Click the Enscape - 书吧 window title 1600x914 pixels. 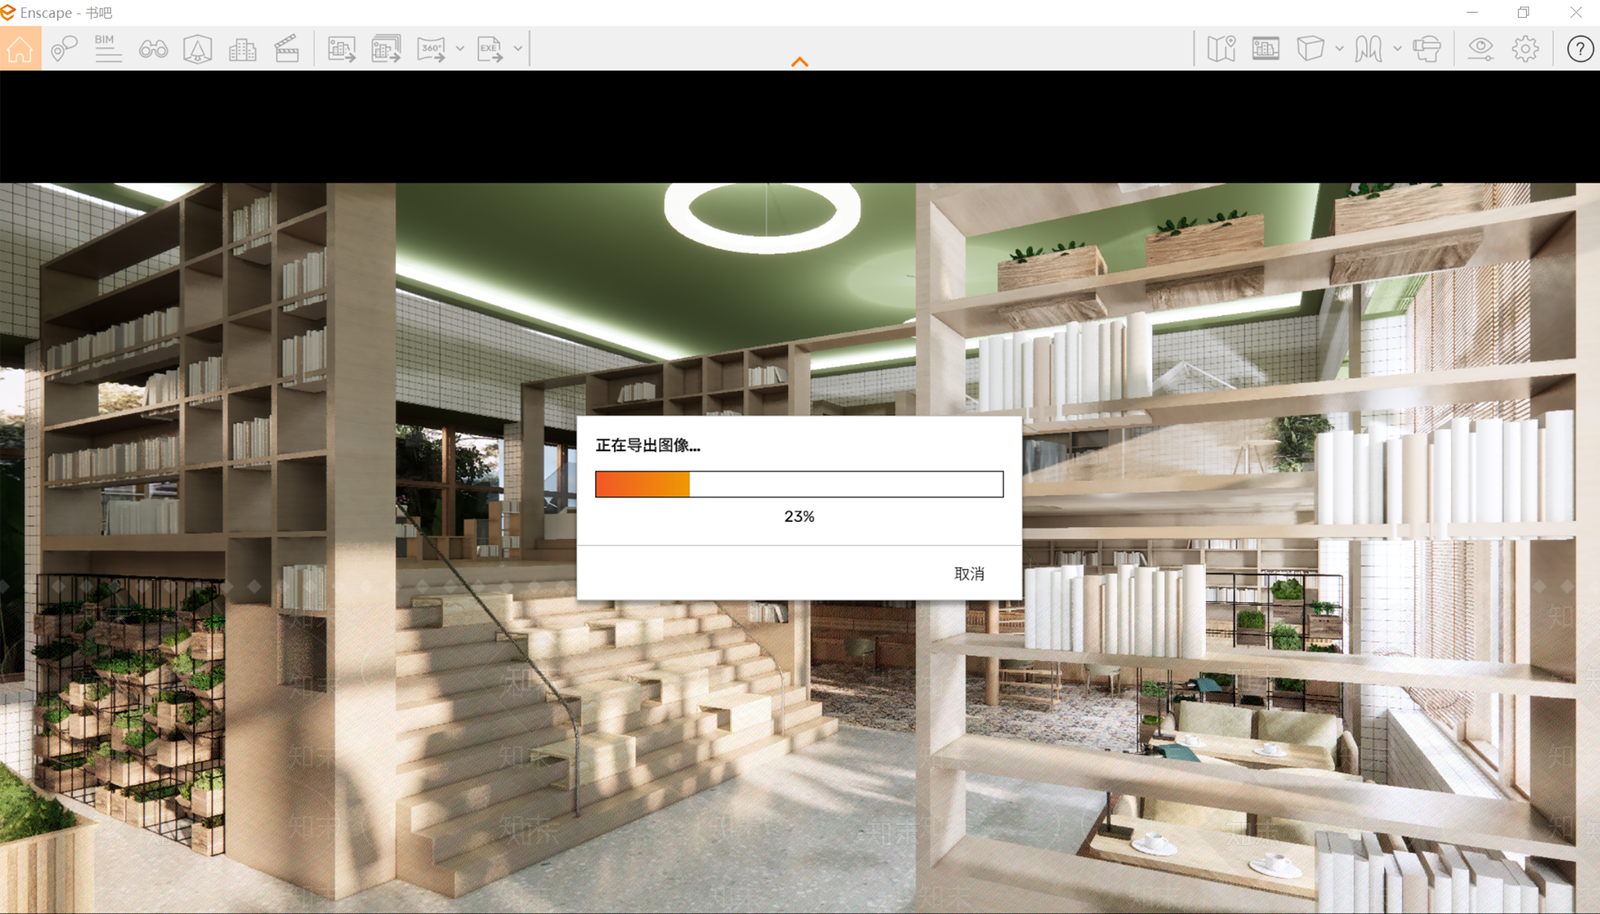[66, 13]
